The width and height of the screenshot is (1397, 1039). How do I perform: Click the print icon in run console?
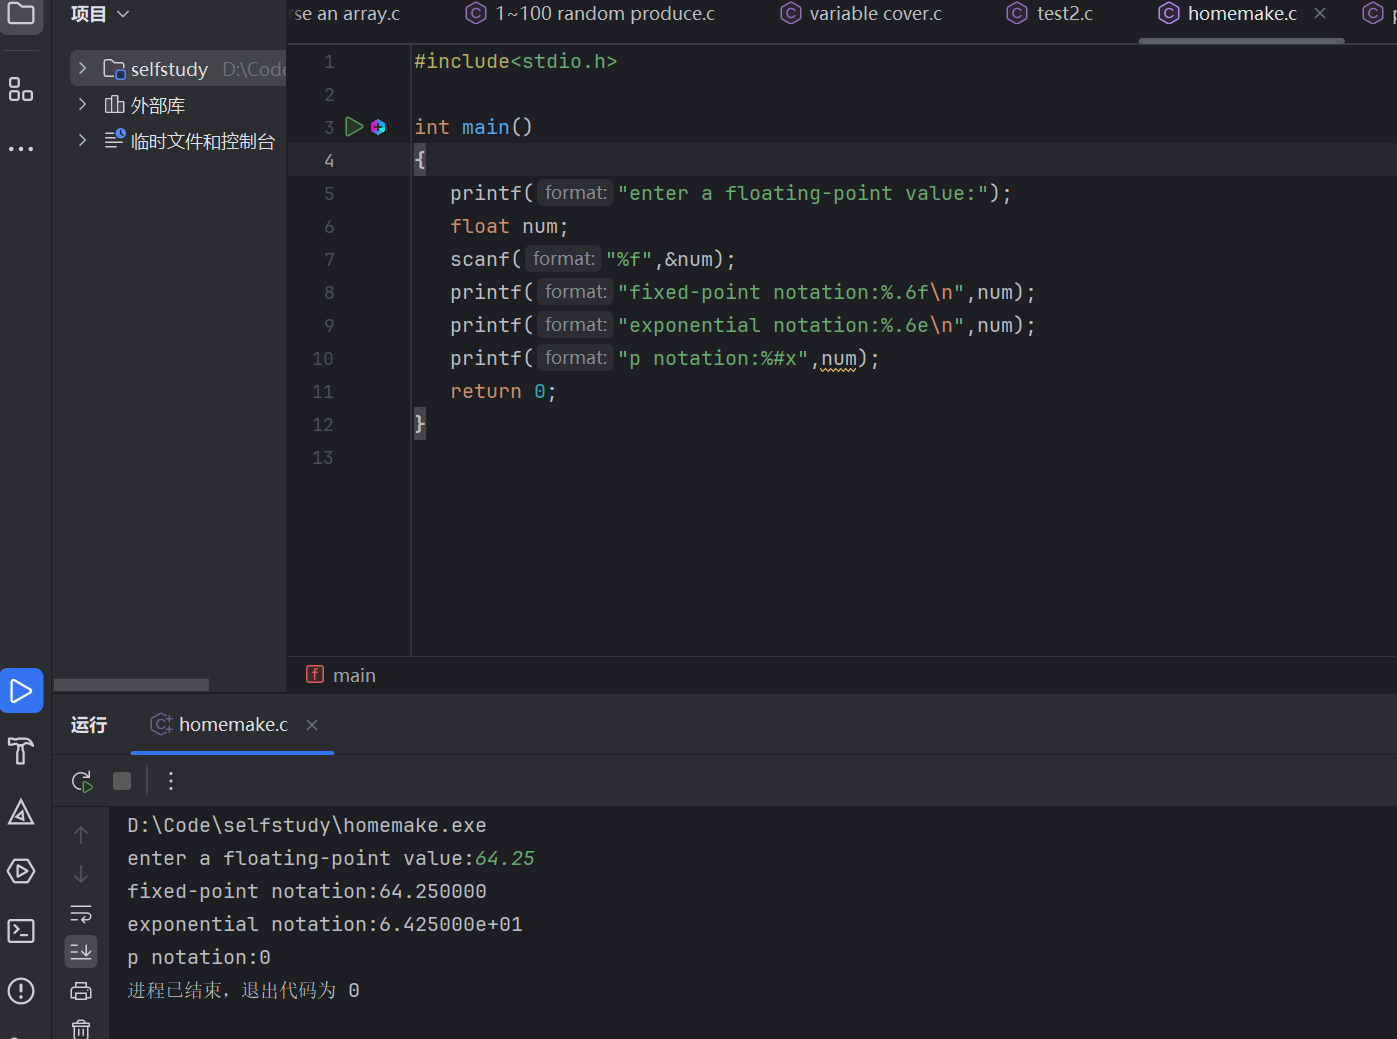81,991
